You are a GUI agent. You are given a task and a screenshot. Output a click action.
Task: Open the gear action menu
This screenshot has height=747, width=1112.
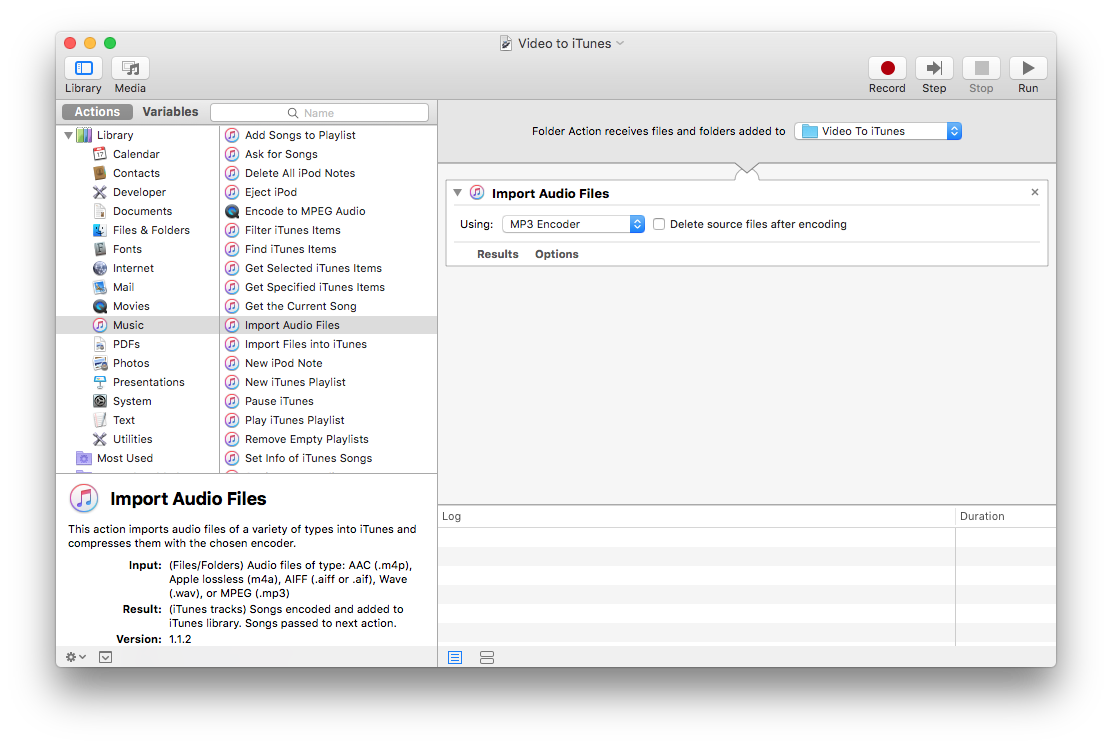[x=75, y=657]
